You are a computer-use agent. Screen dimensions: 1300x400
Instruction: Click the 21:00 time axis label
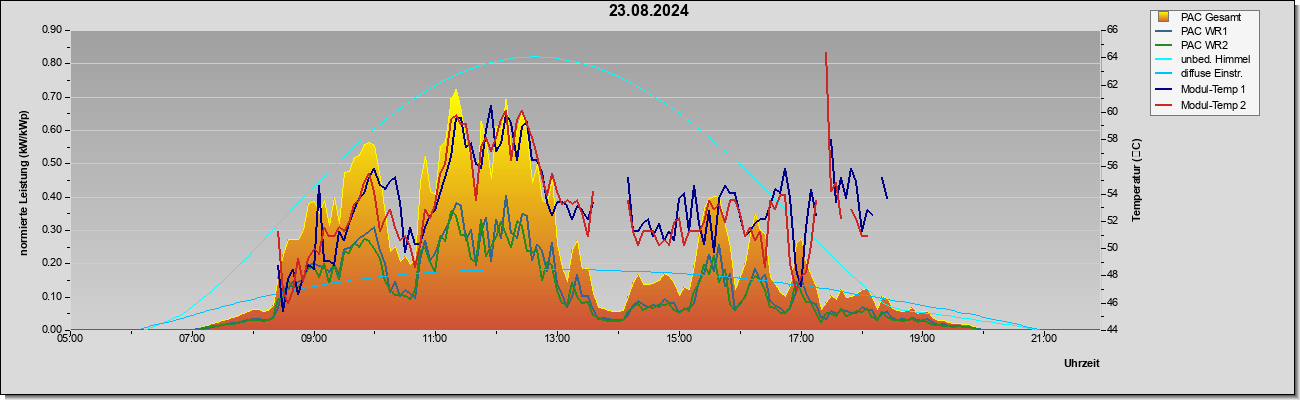click(x=1043, y=338)
